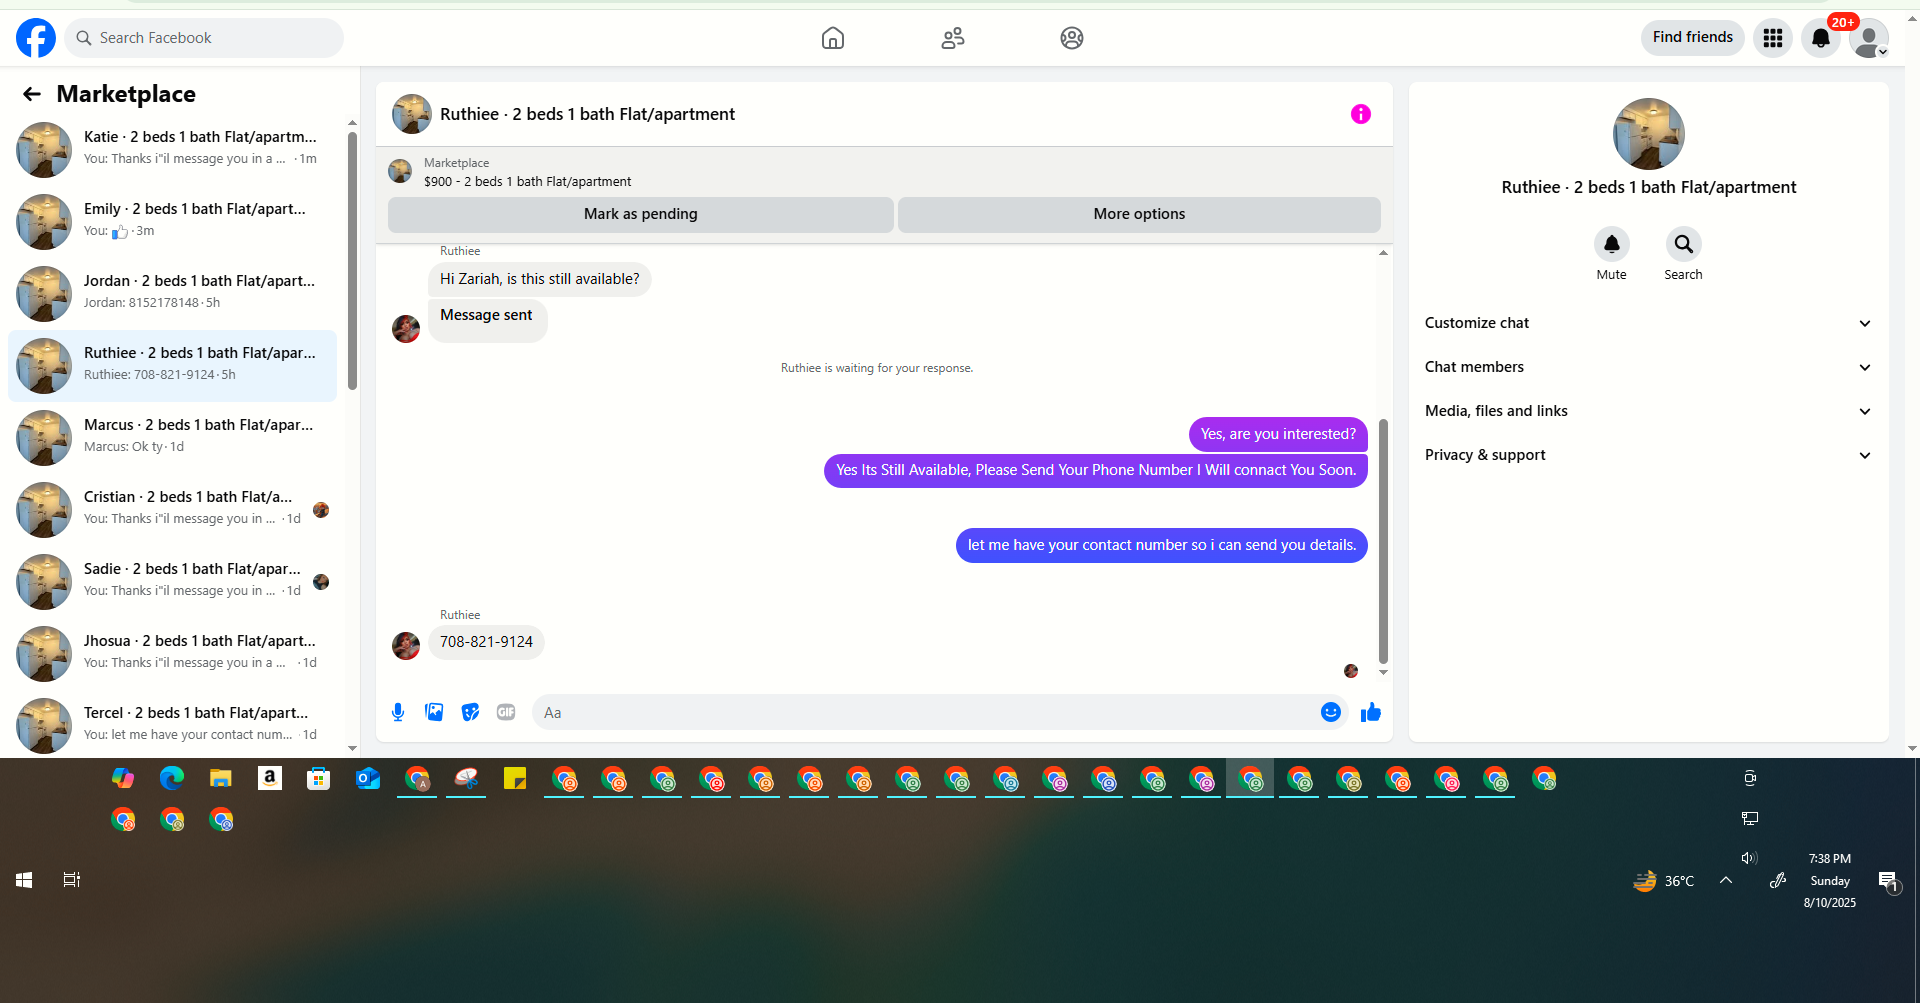The height and width of the screenshot is (1003, 1920).
Task: Open File Explorer from the taskbar
Action: (x=221, y=778)
